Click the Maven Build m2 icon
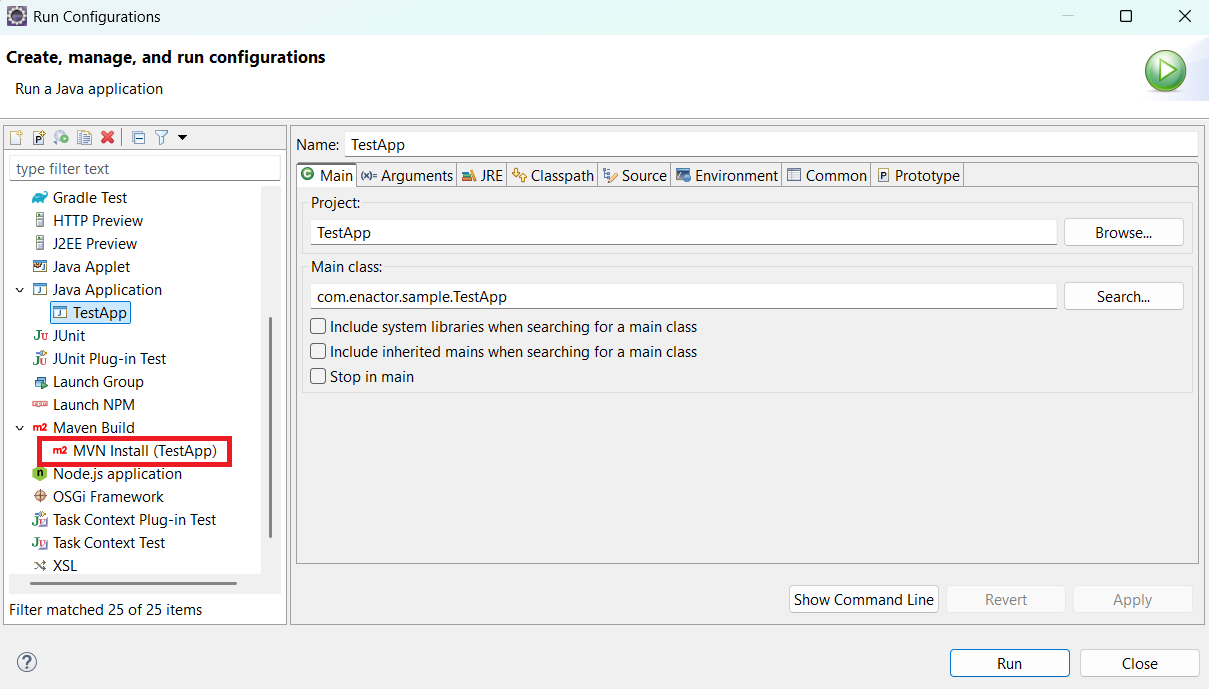 (x=40, y=428)
